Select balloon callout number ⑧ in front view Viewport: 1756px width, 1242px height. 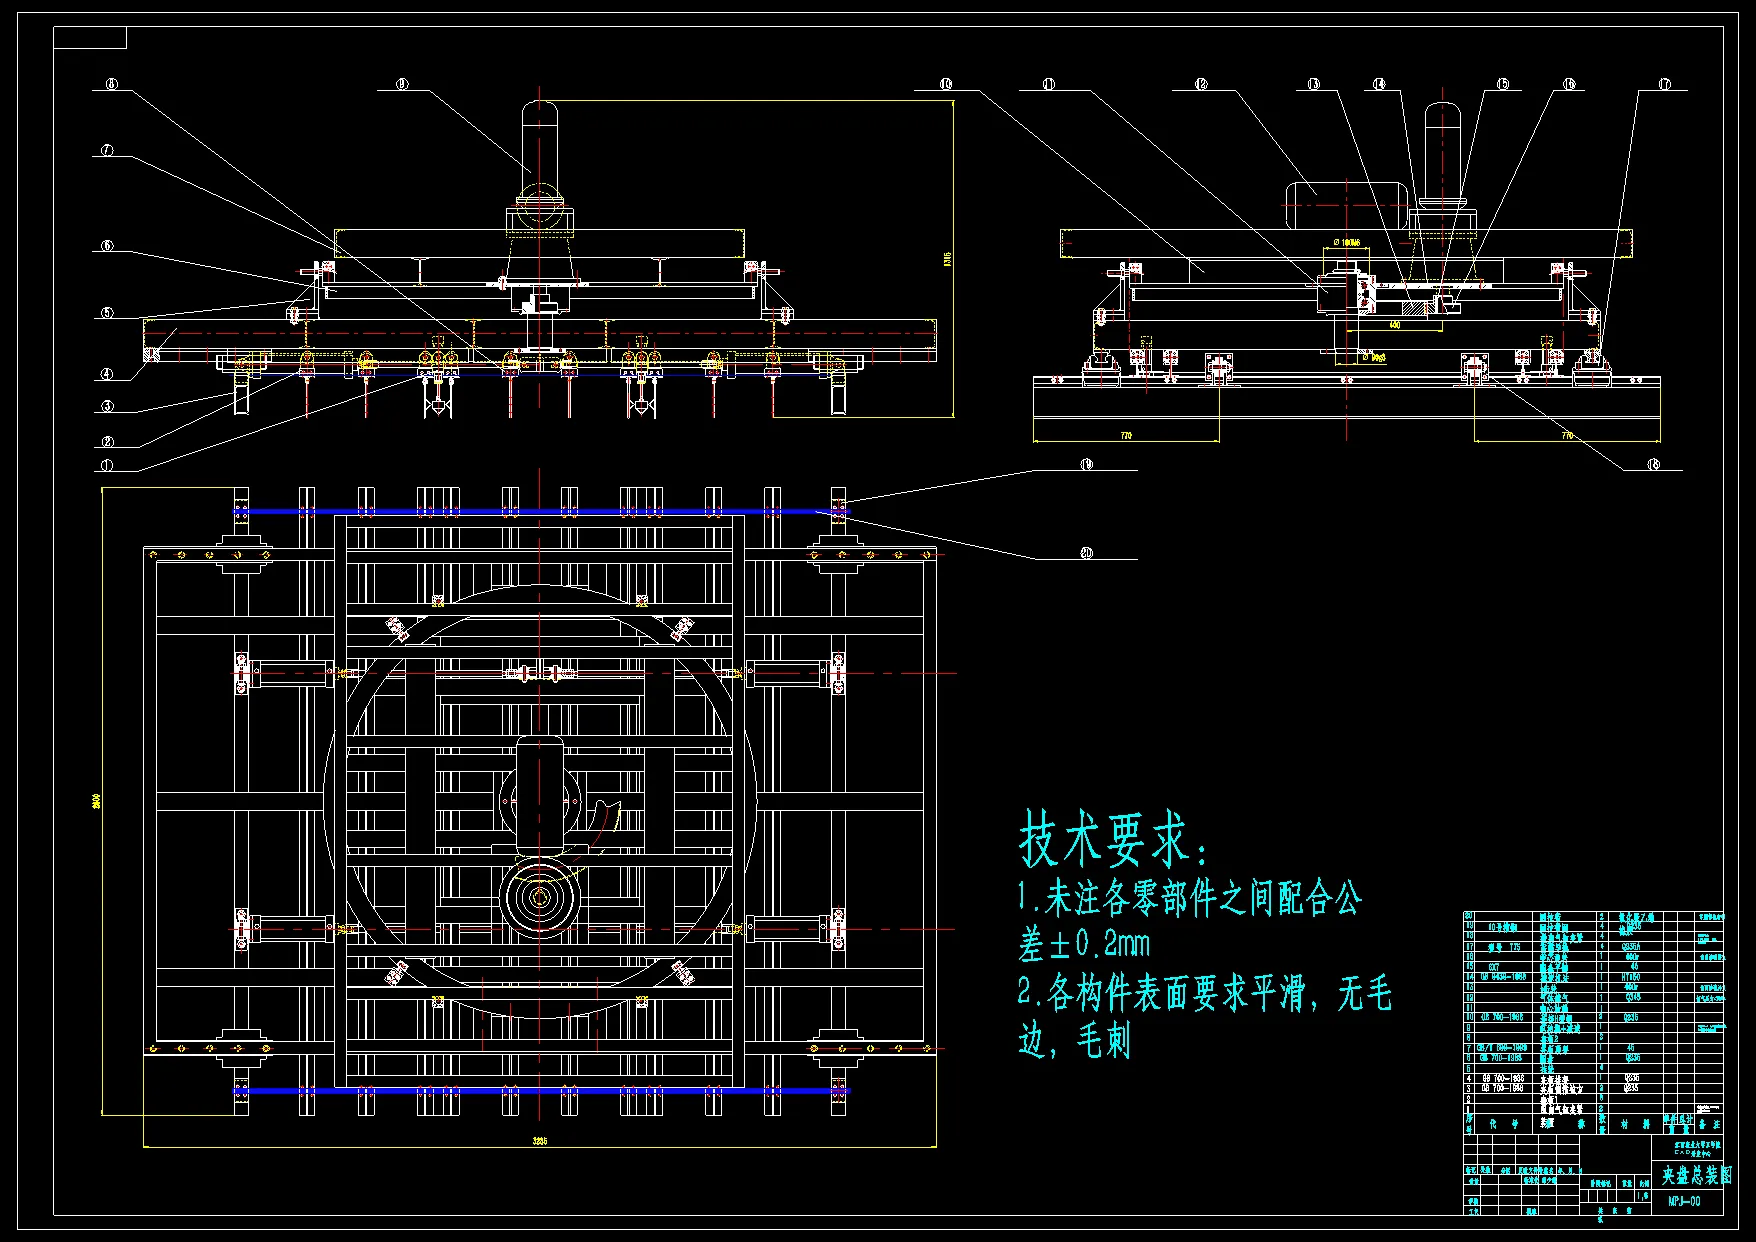tap(110, 83)
